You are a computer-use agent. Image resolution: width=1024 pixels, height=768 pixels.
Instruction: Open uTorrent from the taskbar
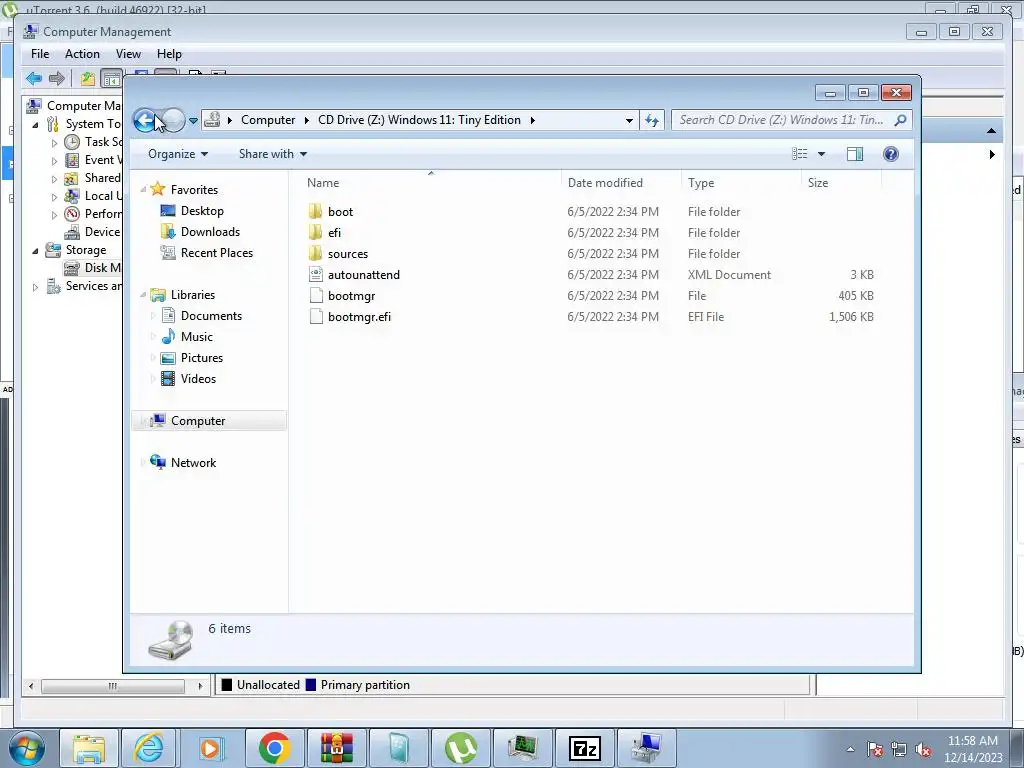tap(460, 748)
